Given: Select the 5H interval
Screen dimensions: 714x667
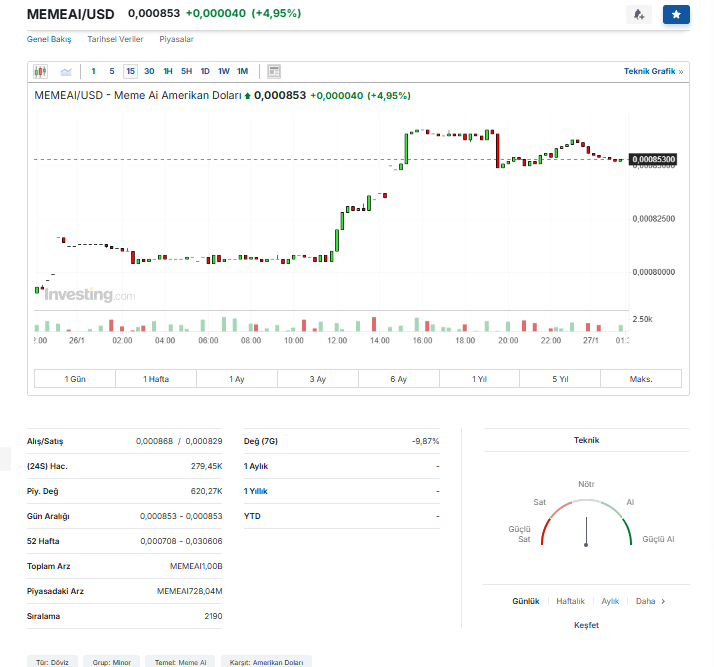Looking at the screenshot, I should coord(187,71).
